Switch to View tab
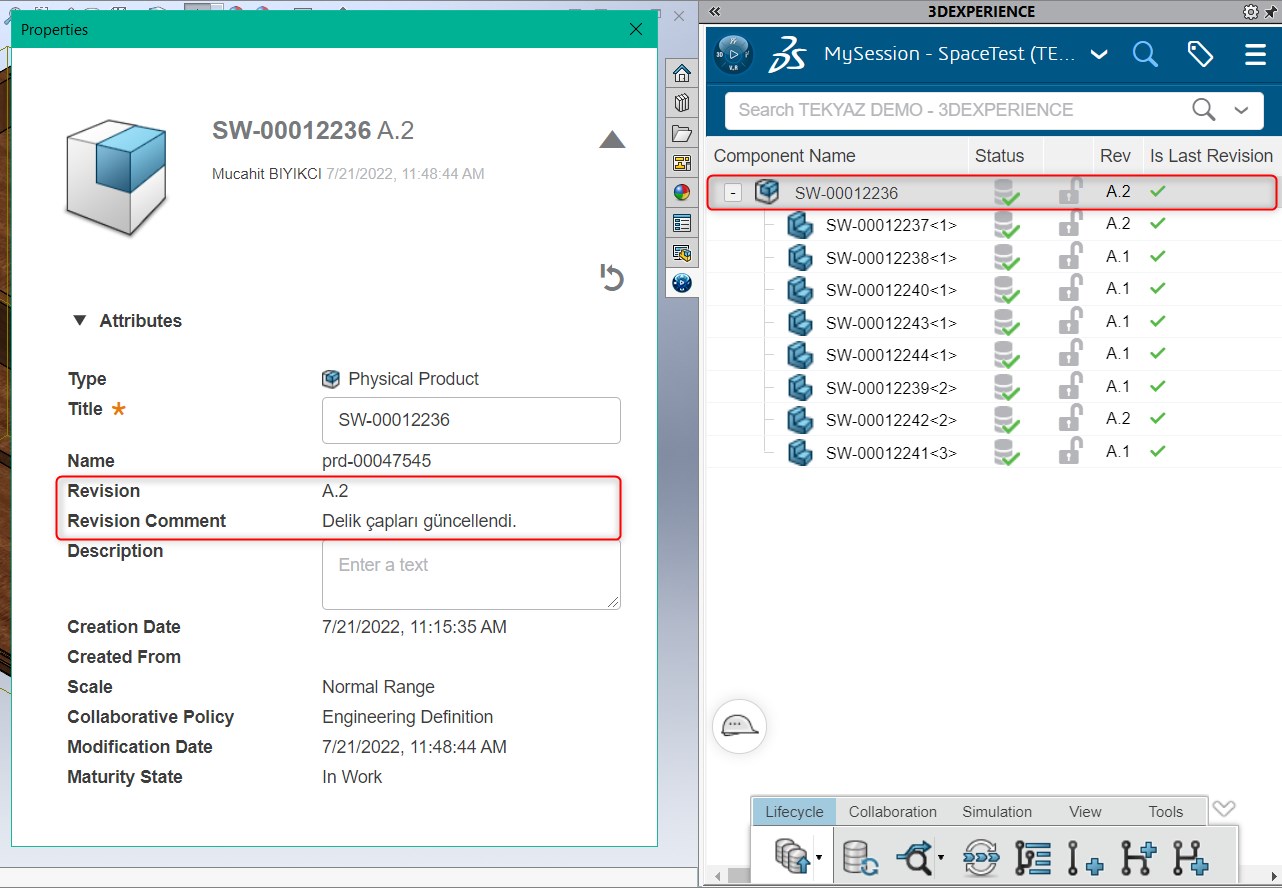 (1085, 811)
